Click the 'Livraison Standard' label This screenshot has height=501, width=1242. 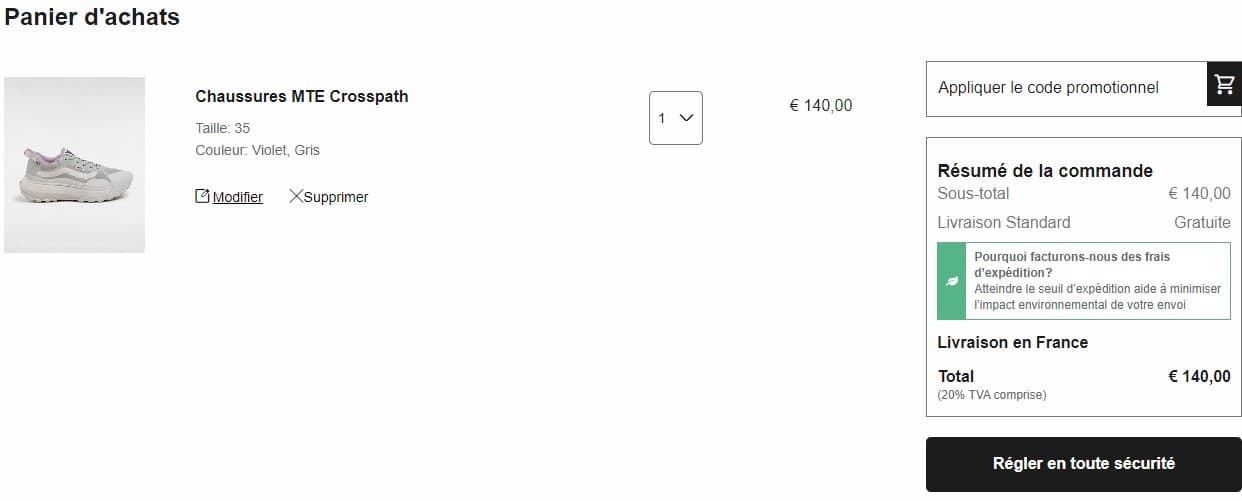pyautogui.click(x=1004, y=222)
